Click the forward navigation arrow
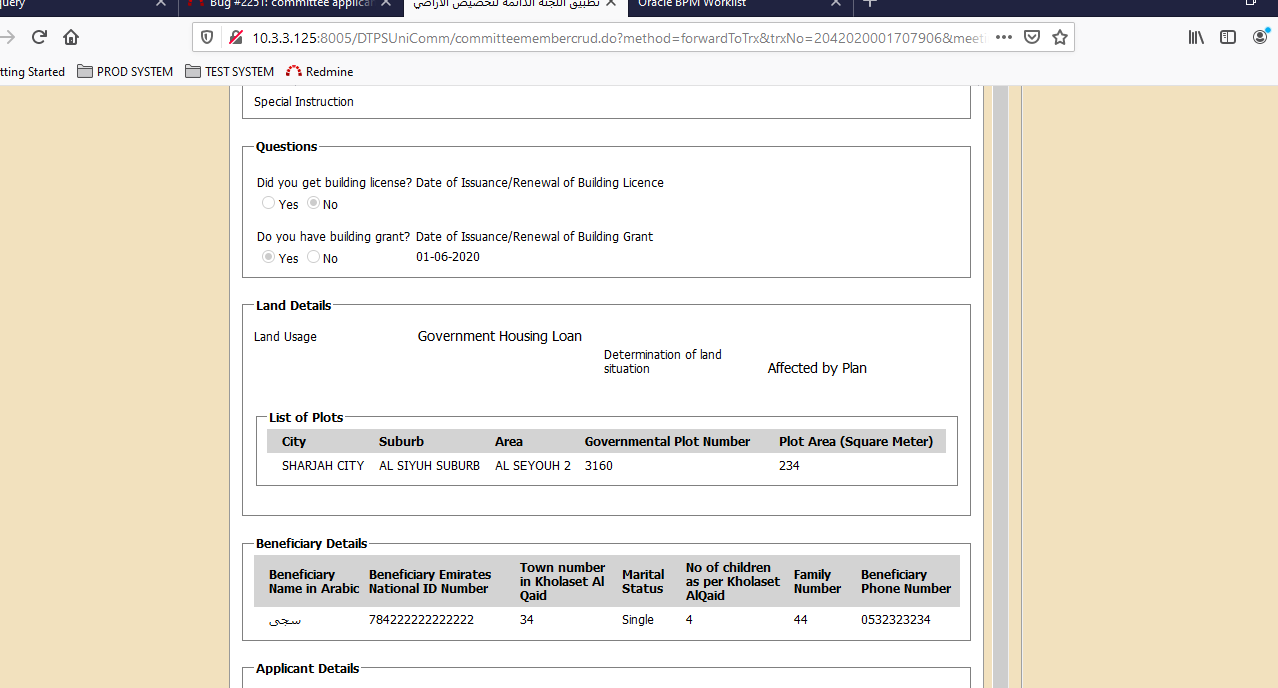This screenshot has height=688, width=1278. coord(7,37)
